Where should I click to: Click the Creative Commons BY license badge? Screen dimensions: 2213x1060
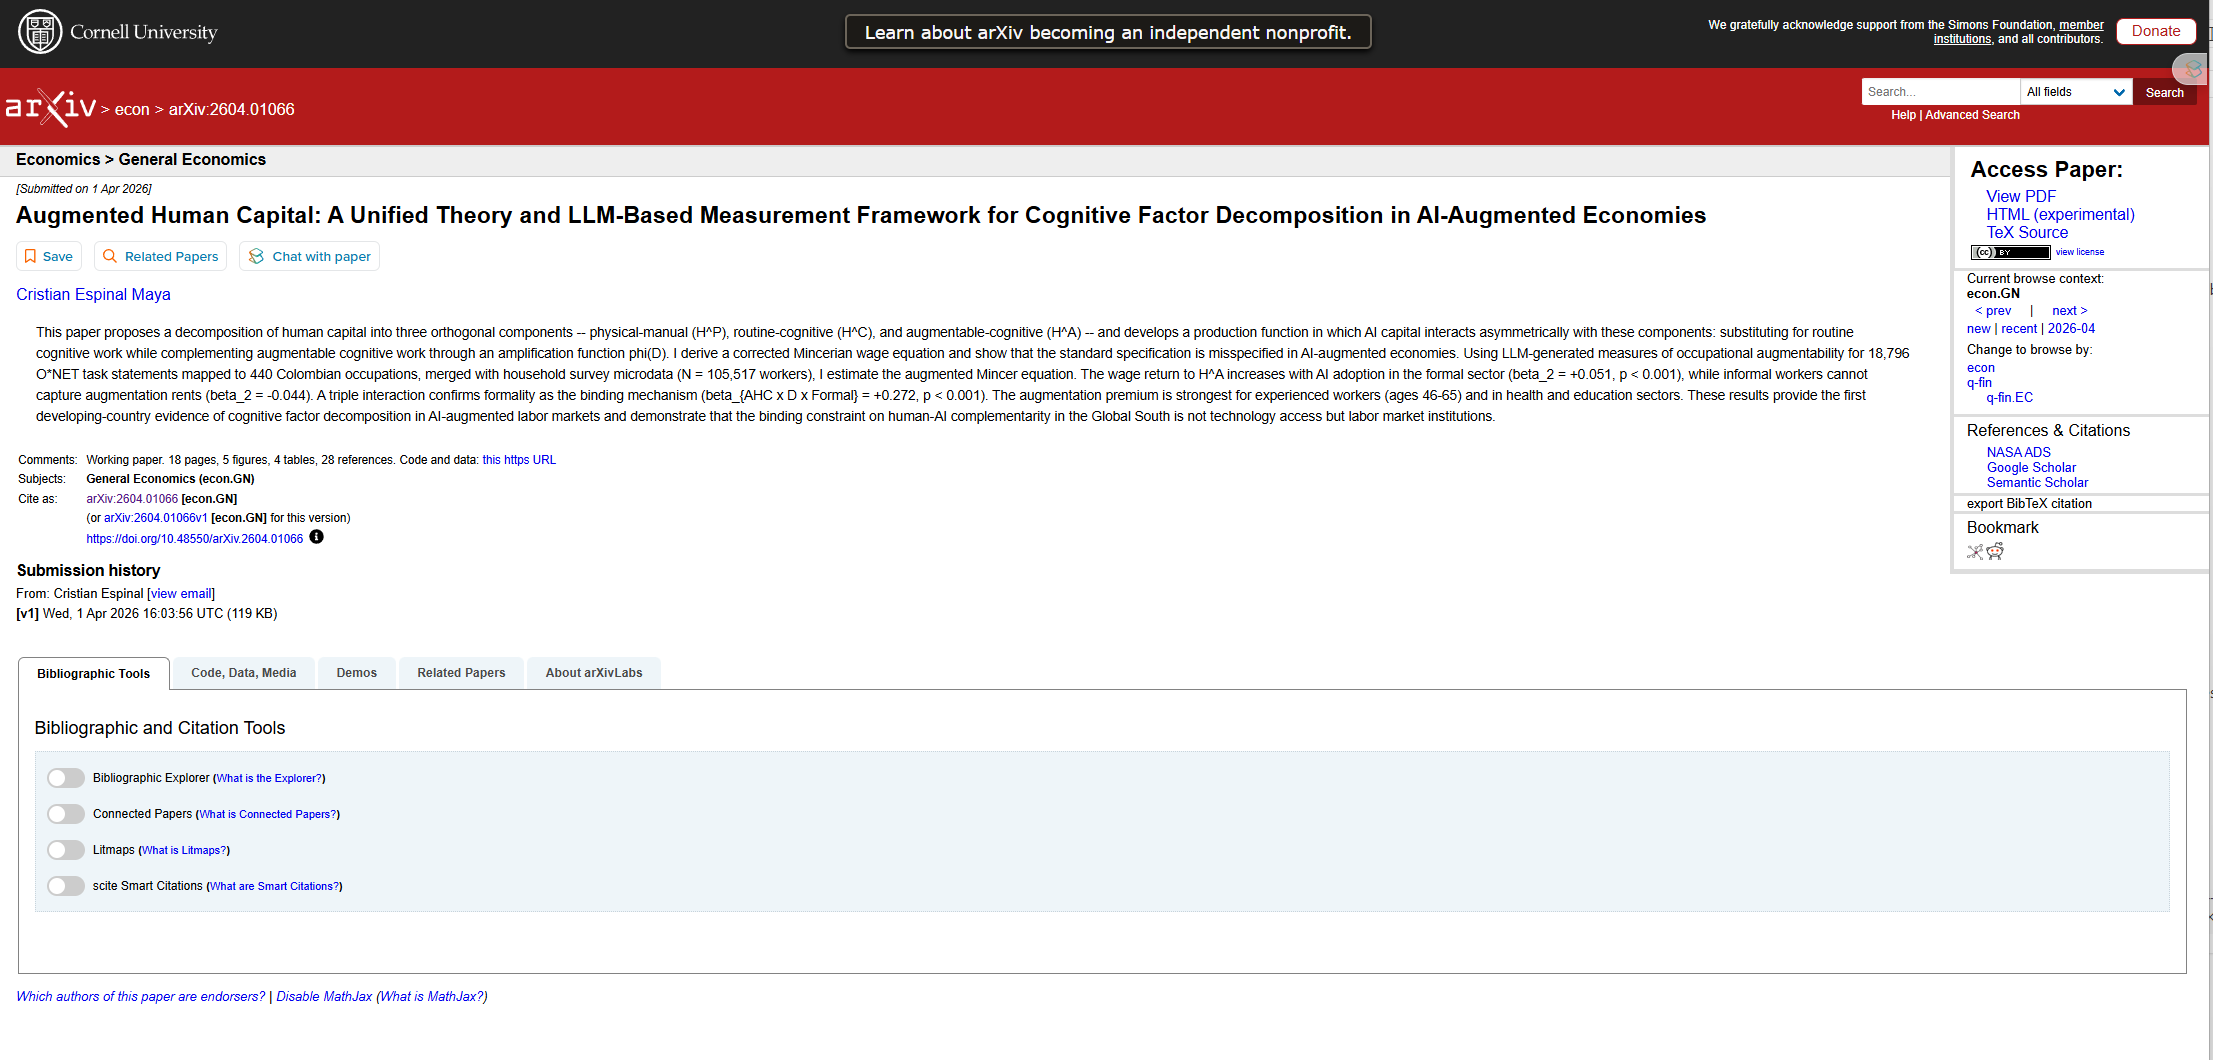coord(2010,252)
